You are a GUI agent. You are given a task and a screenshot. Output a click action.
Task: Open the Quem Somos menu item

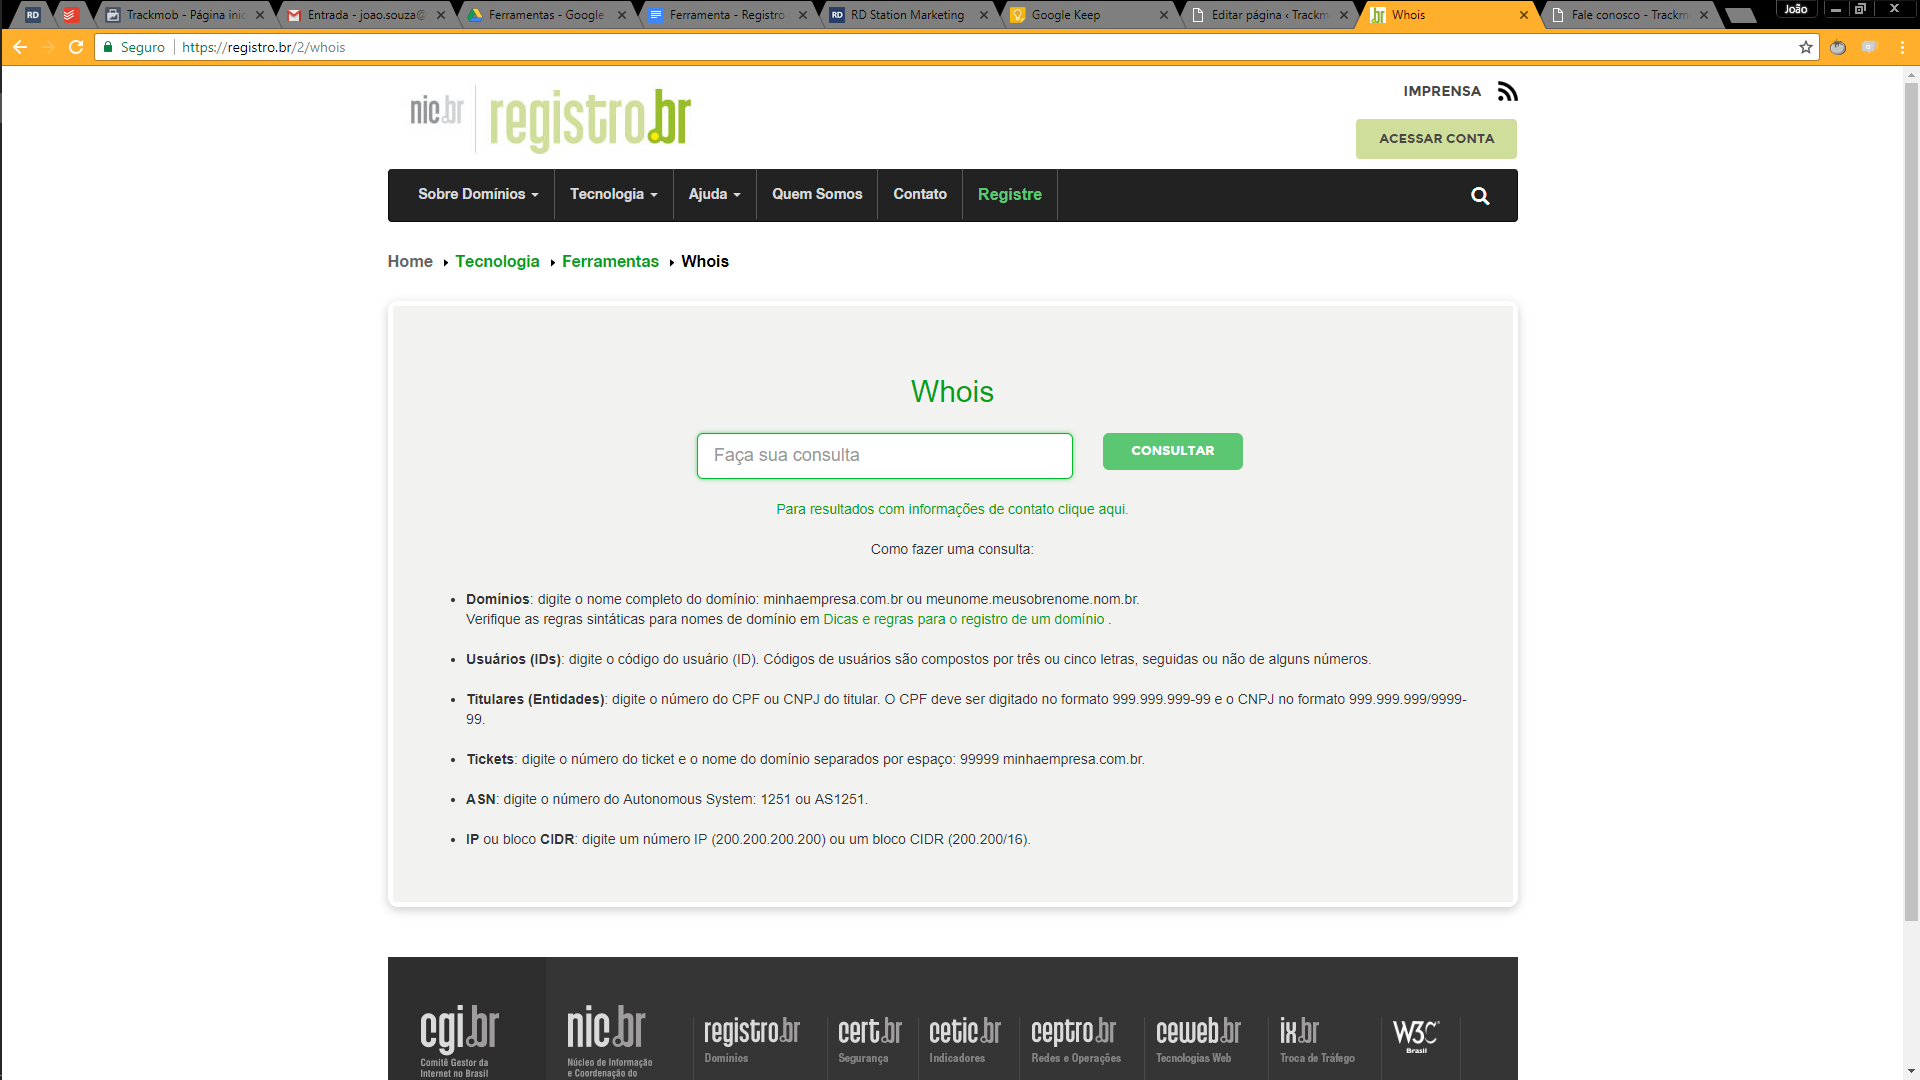(x=816, y=195)
